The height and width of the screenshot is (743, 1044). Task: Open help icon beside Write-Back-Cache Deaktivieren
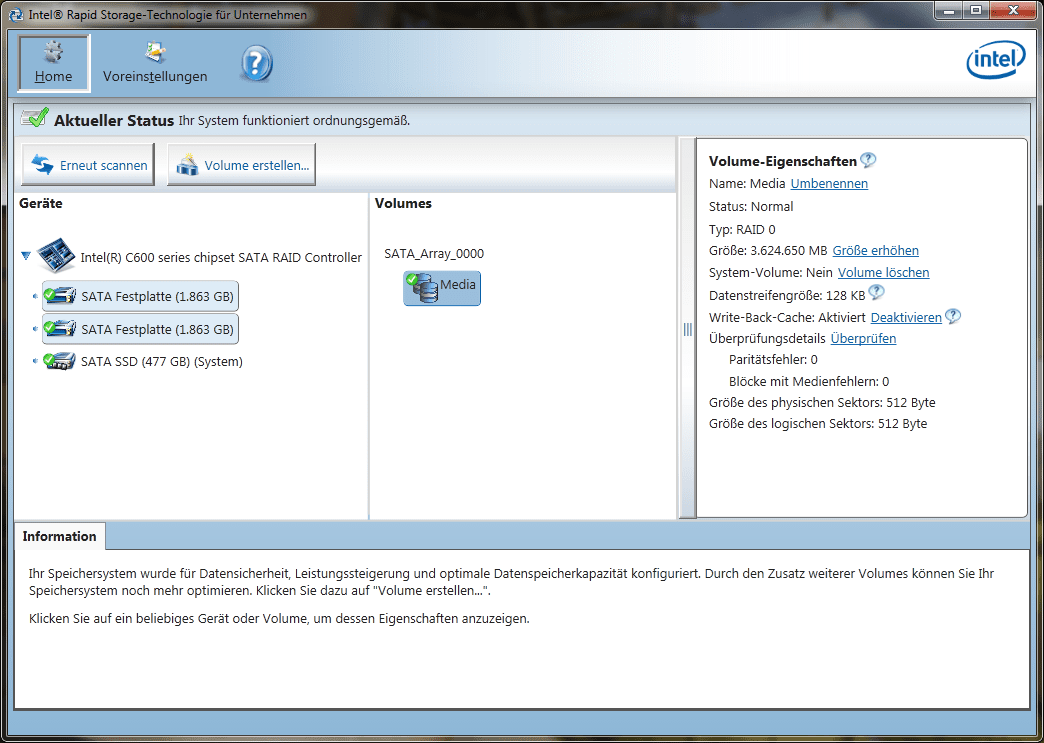click(x=953, y=316)
